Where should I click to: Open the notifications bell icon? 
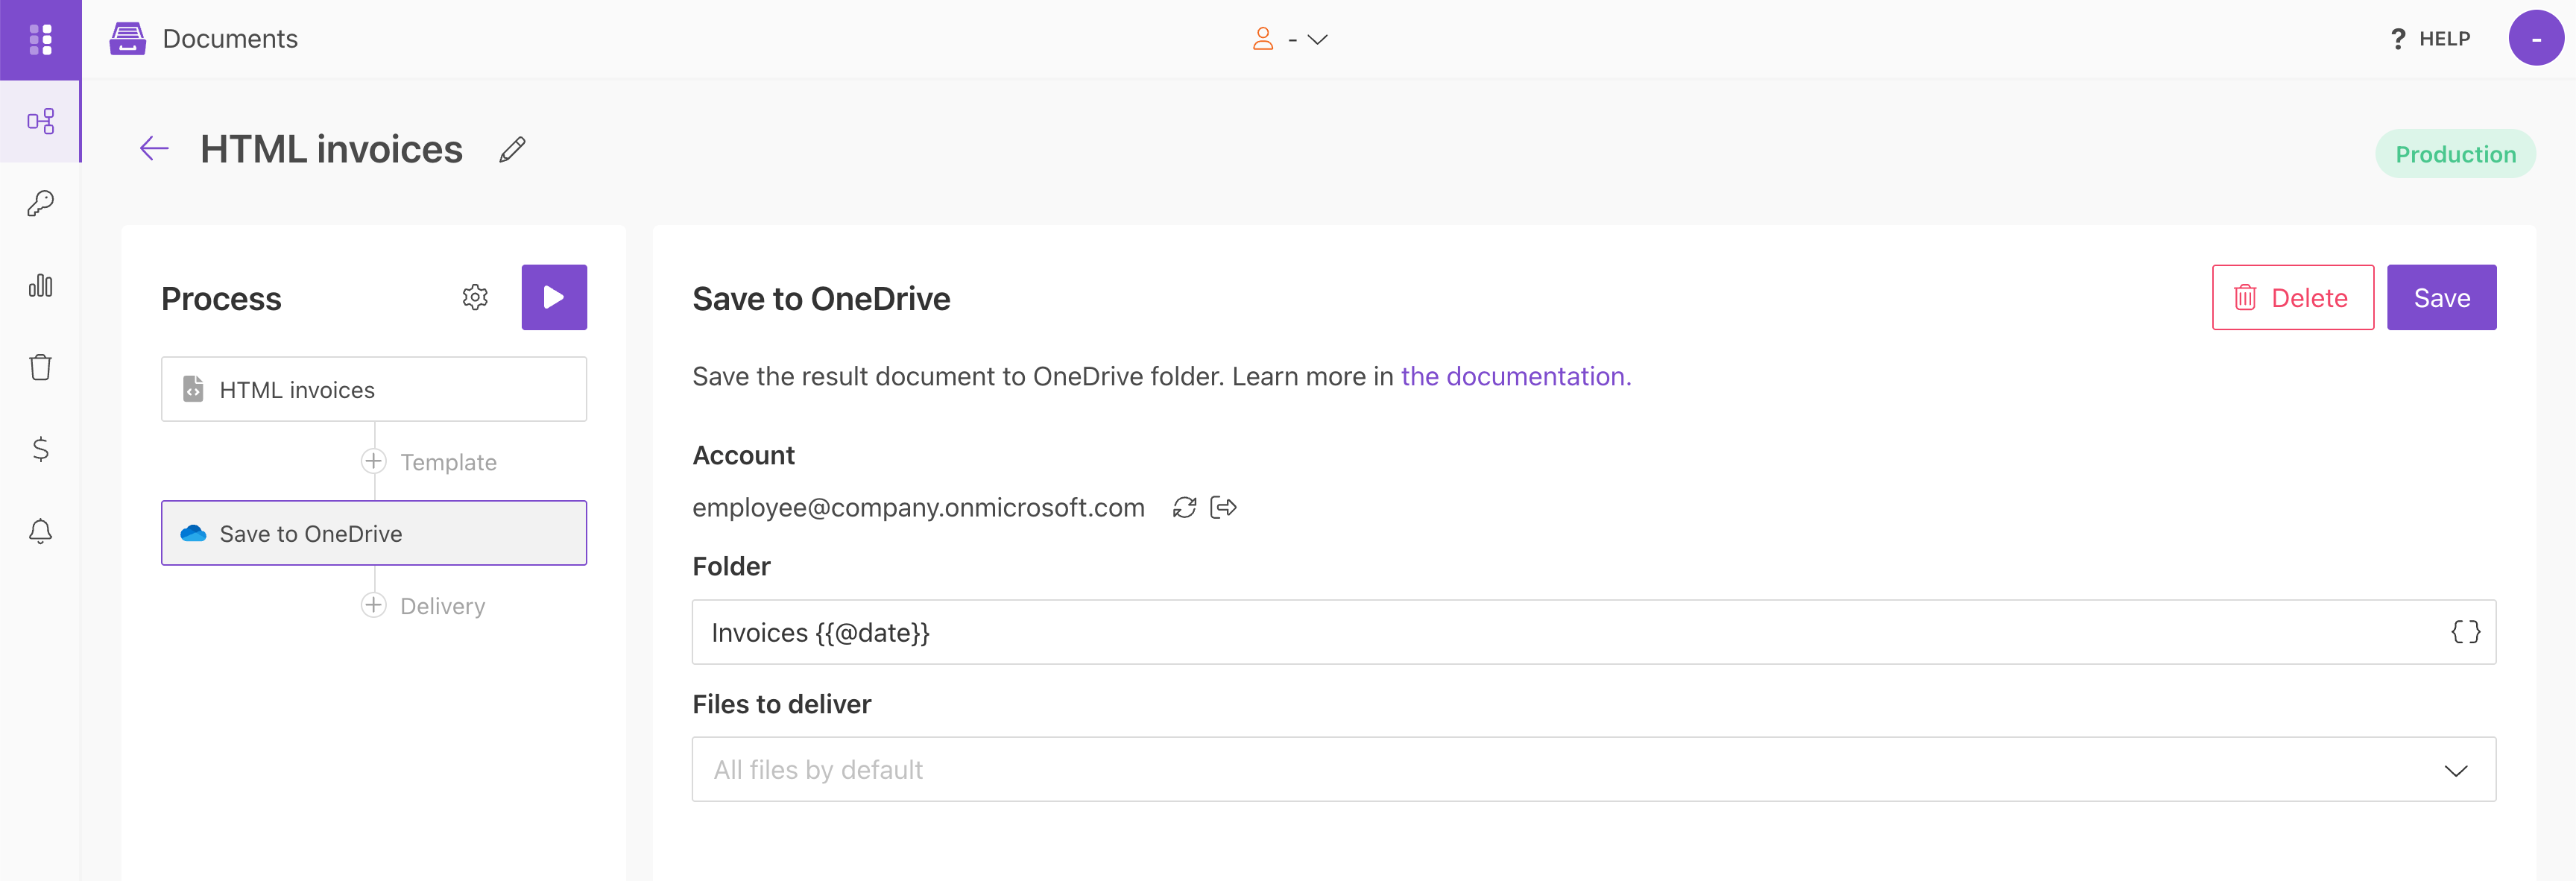click(x=40, y=531)
